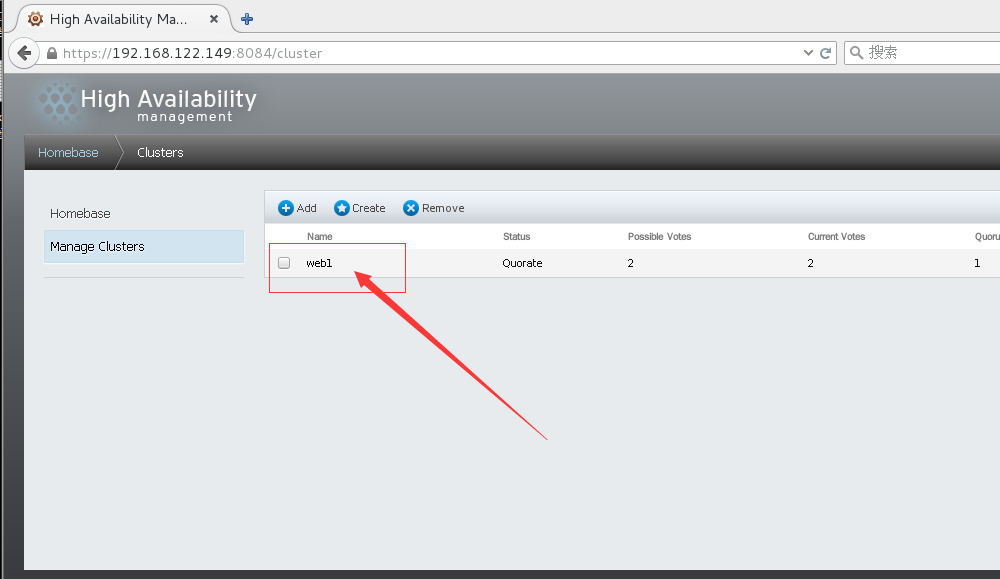1000x579 pixels.
Task: Open the web1 cluster name link
Action: point(319,263)
